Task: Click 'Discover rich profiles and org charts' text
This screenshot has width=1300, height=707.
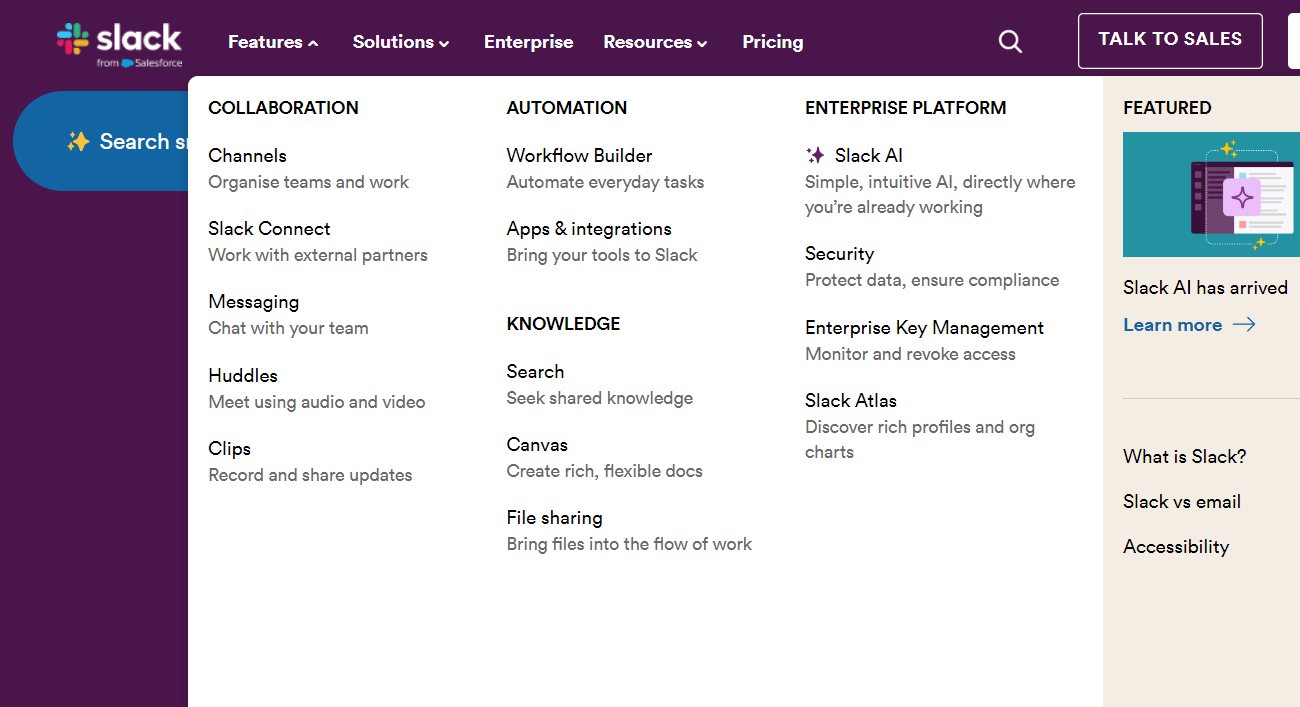Action: click(x=920, y=439)
